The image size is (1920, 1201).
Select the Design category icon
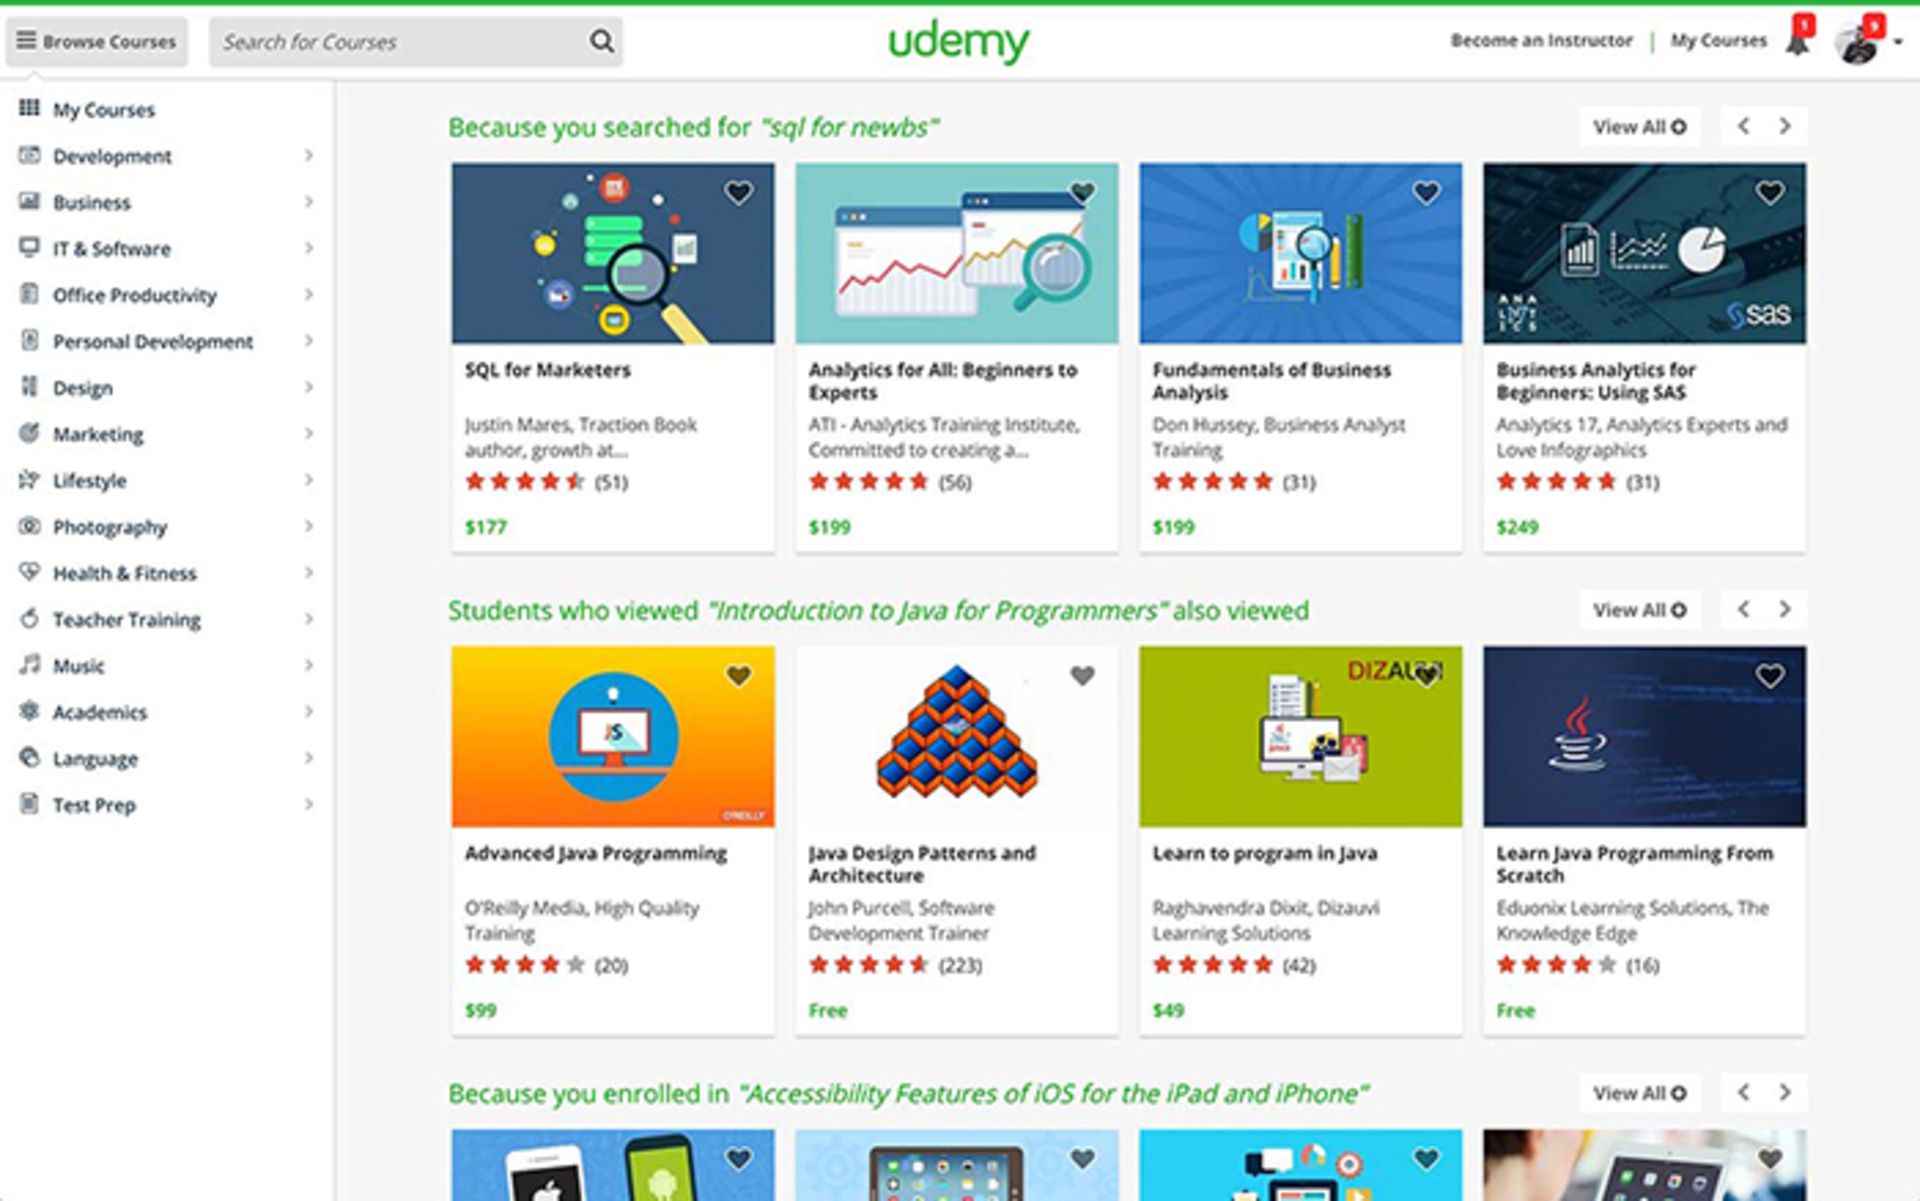[x=30, y=388]
